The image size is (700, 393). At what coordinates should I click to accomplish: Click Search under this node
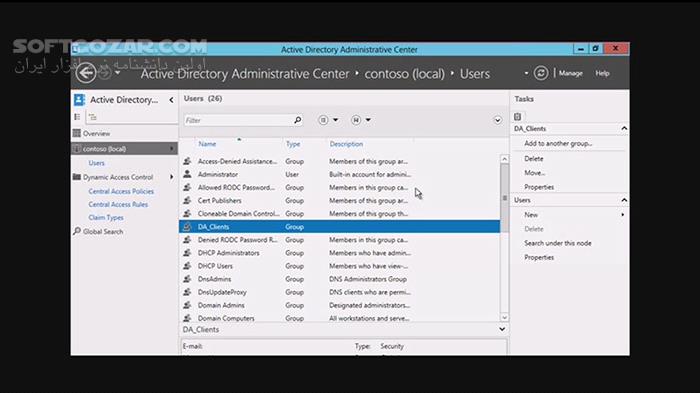[558, 243]
